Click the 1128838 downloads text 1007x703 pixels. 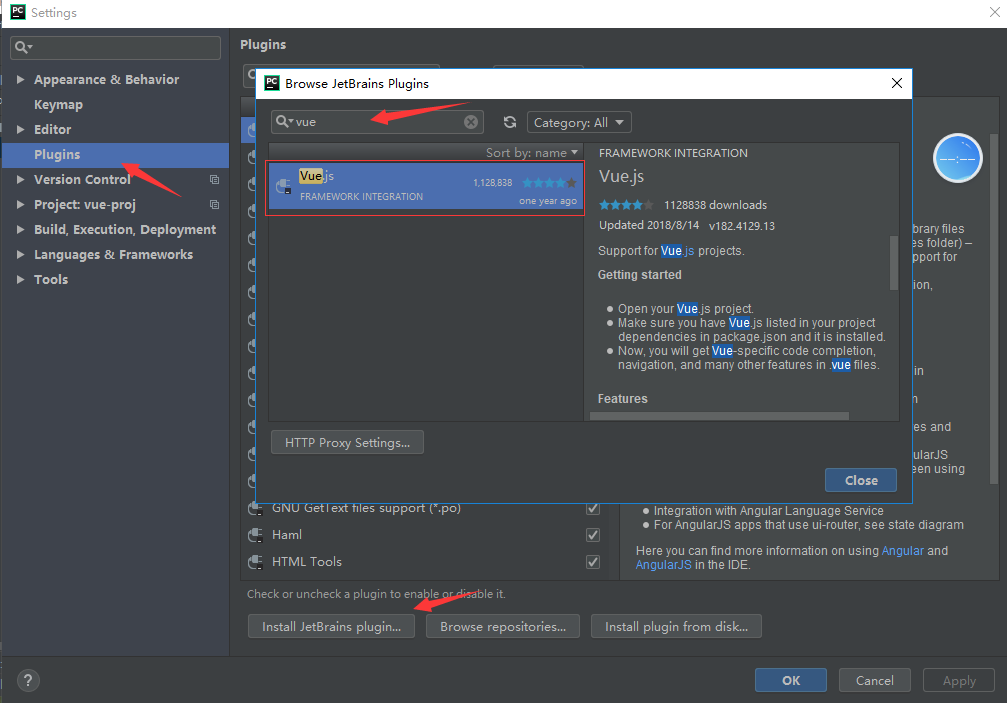tap(715, 205)
